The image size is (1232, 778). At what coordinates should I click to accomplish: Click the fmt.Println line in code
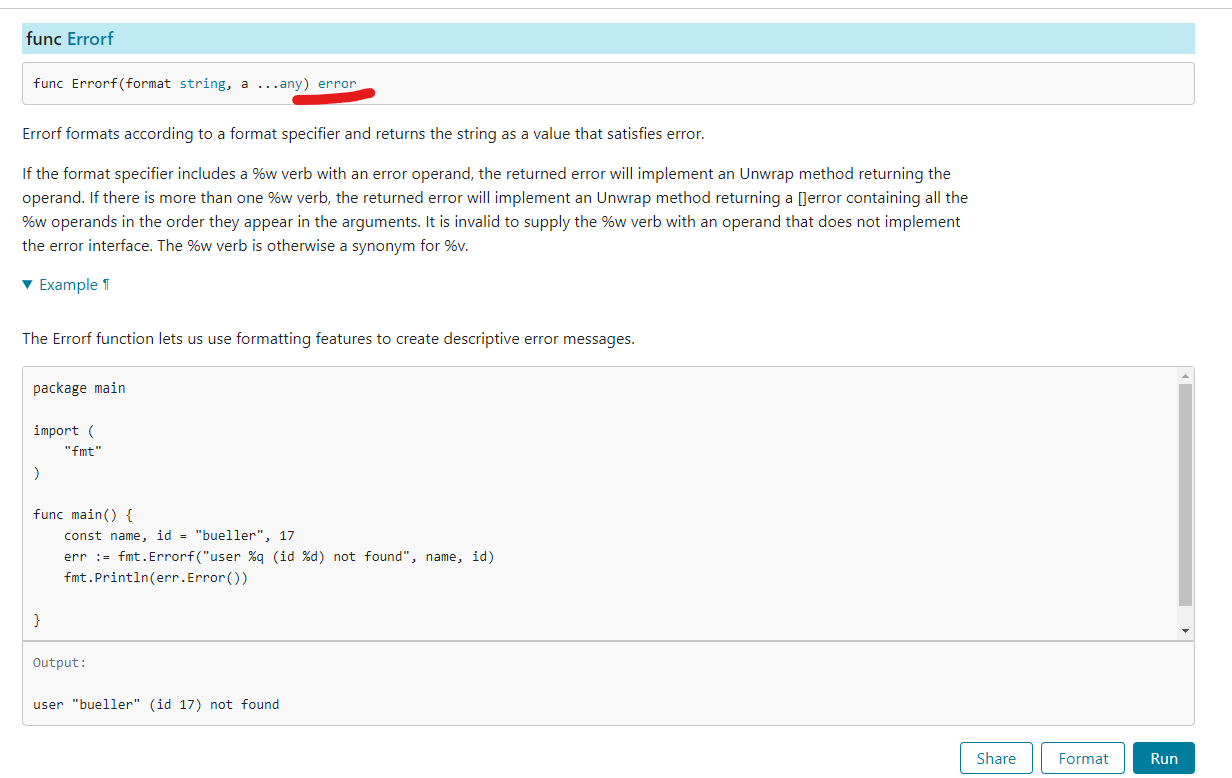(x=155, y=577)
